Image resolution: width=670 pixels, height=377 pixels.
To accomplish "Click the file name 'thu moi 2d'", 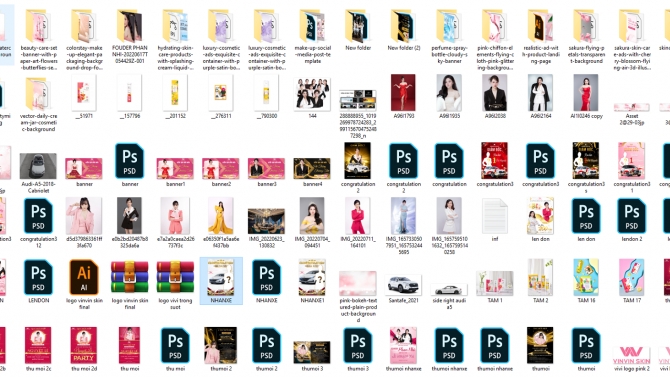I will (x=84, y=368).
